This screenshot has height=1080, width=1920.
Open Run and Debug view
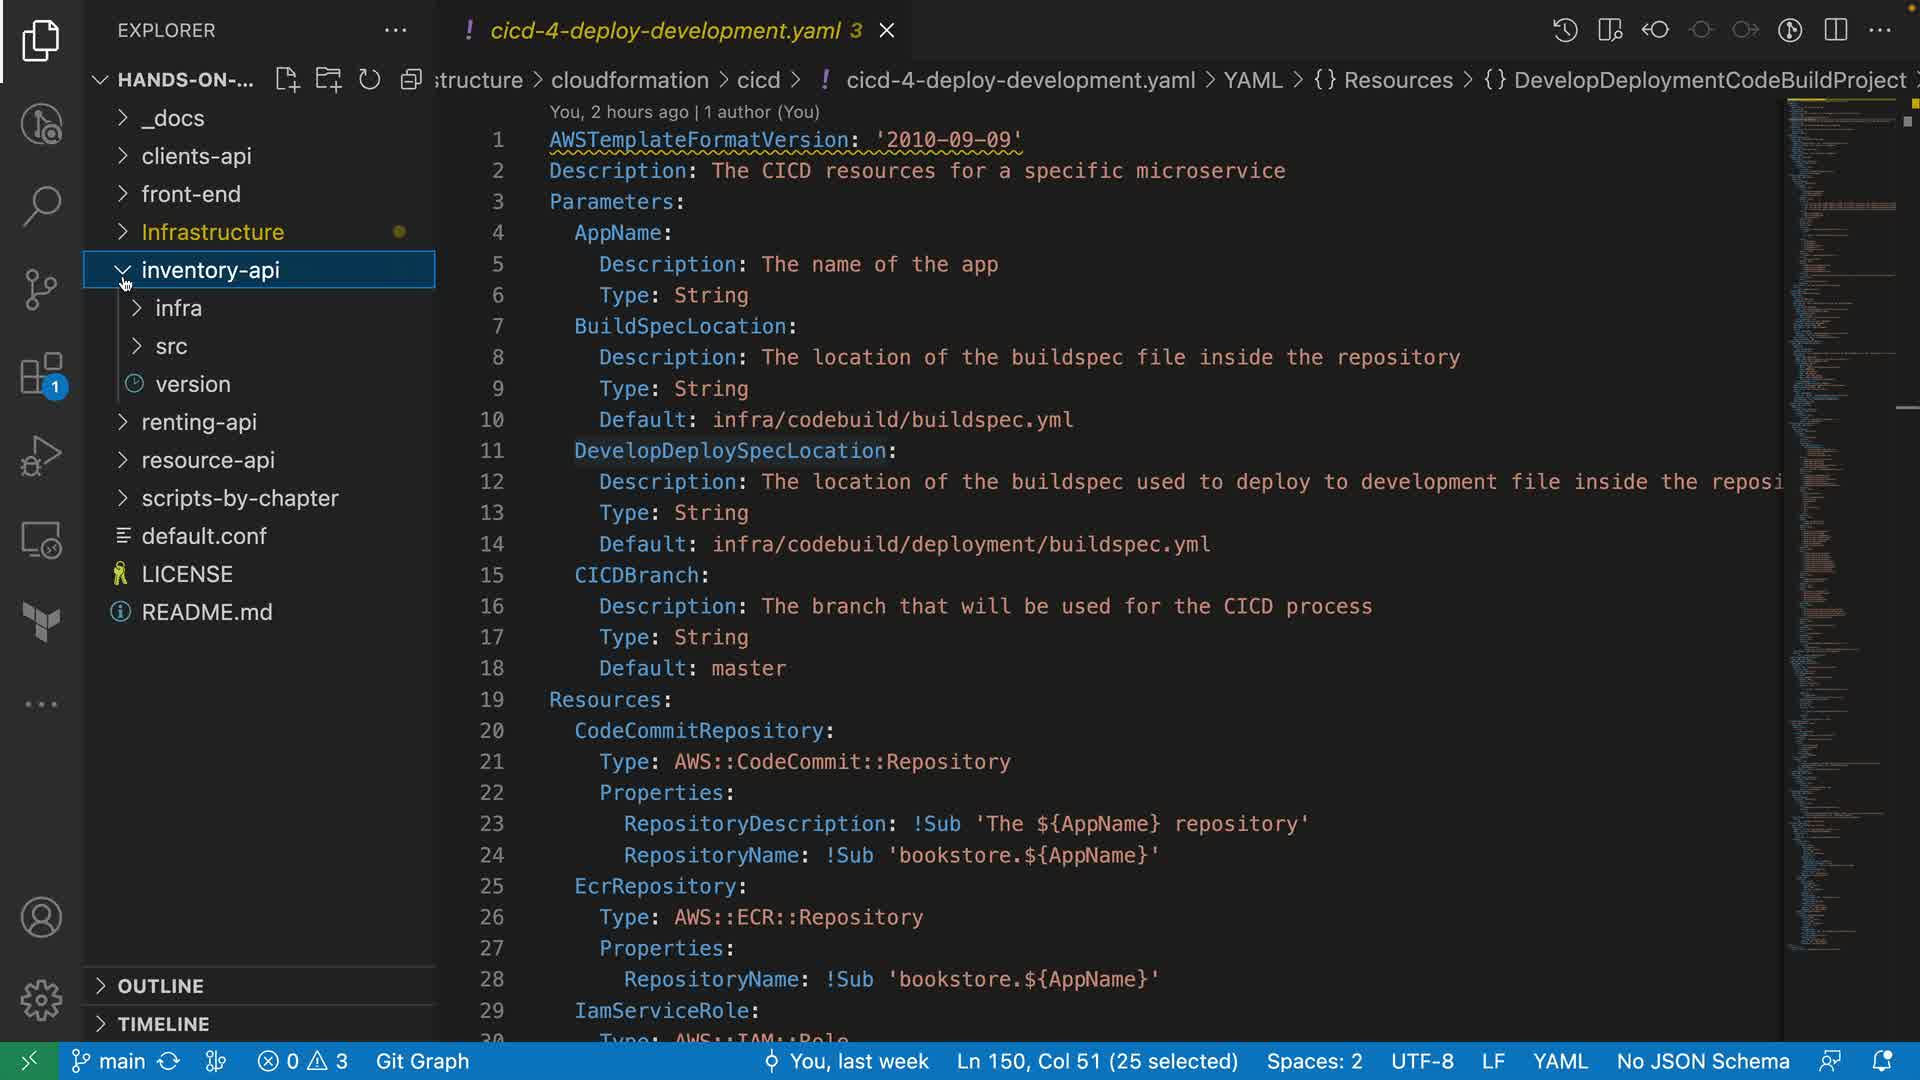[41, 456]
